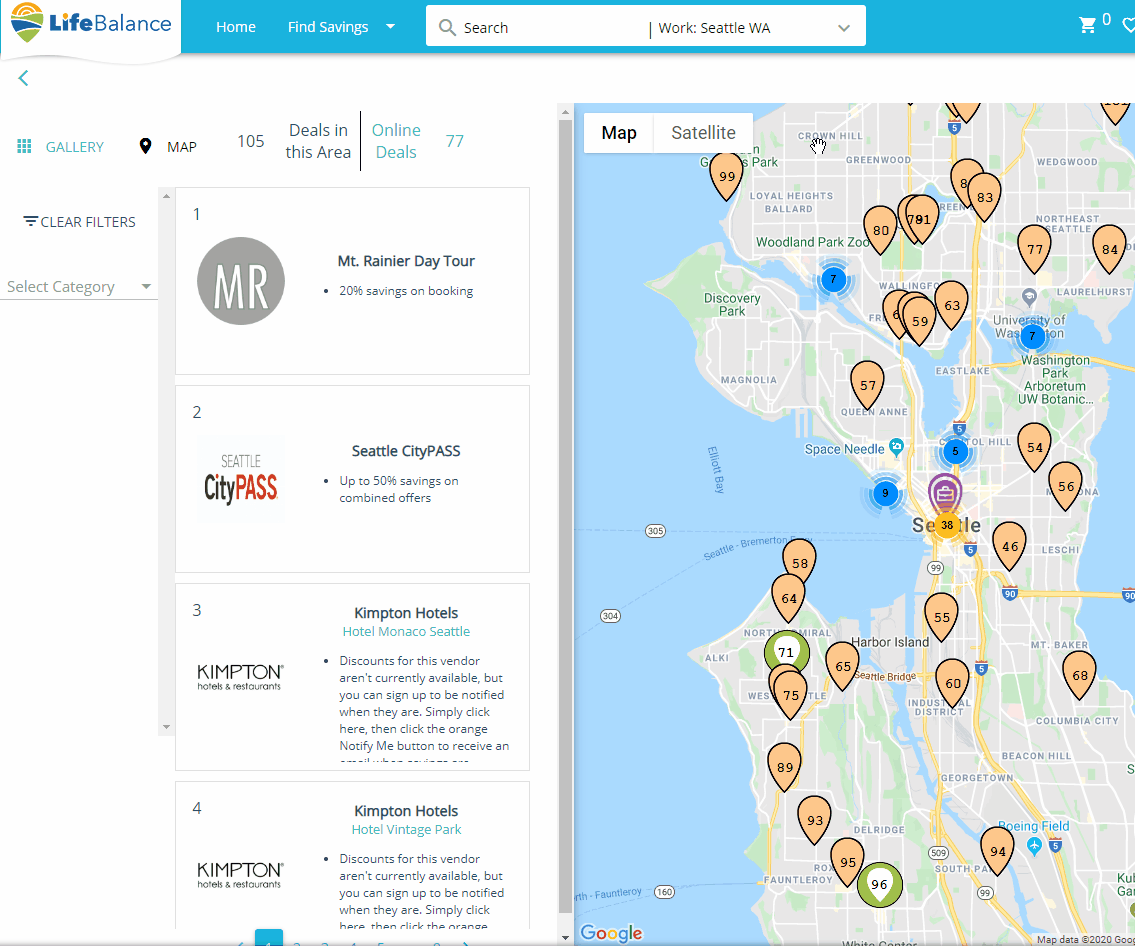This screenshot has height=946, width=1135.
Task: Open the Select Category dropdown
Action: pos(78,287)
